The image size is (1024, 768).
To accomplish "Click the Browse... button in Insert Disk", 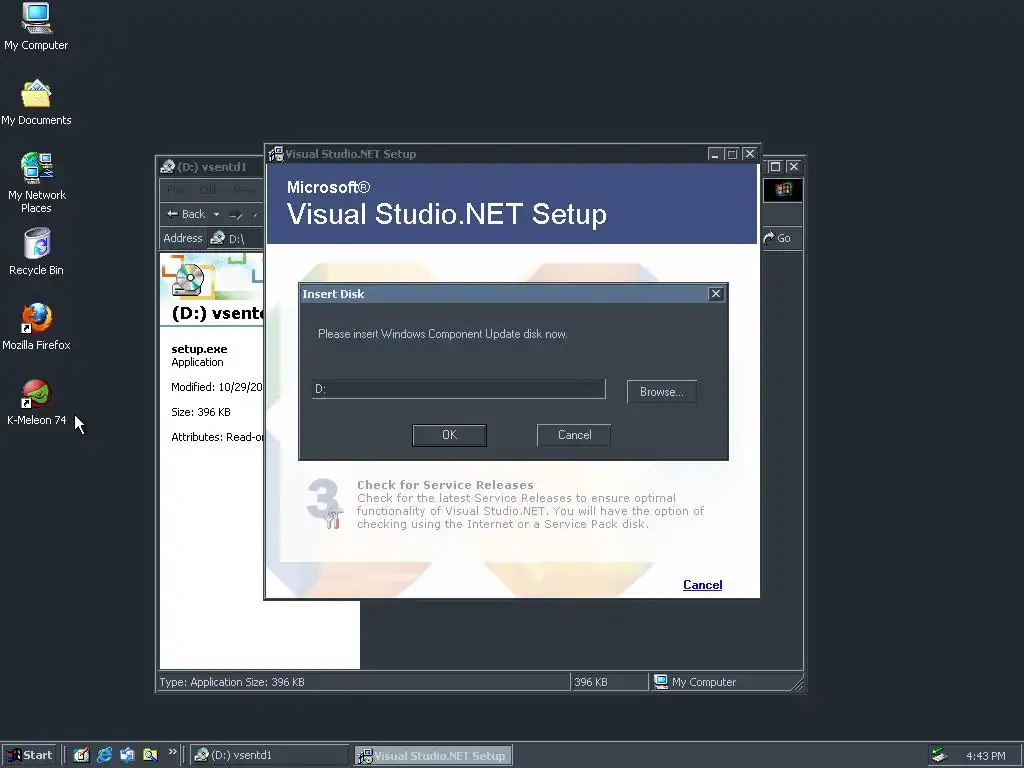I will pos(662,392).
